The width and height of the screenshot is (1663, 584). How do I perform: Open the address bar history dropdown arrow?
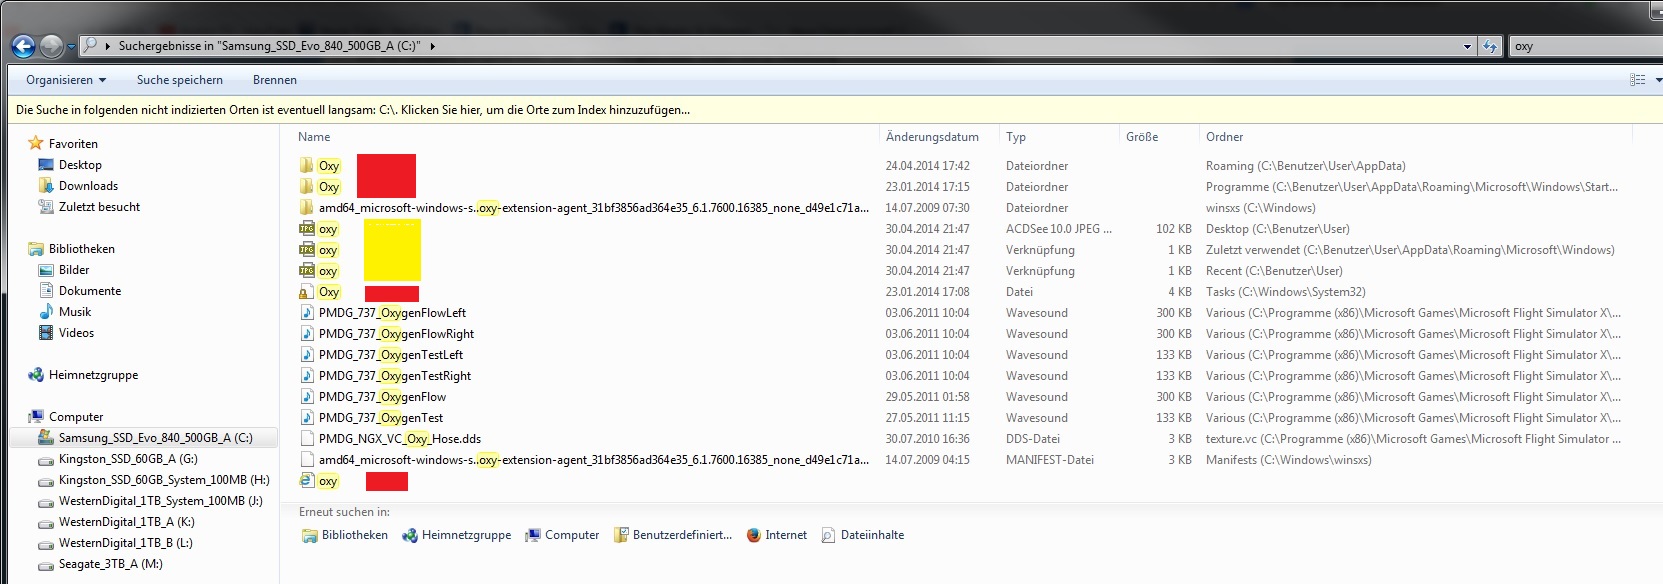pyautogui.click(x=1467, y=46)
